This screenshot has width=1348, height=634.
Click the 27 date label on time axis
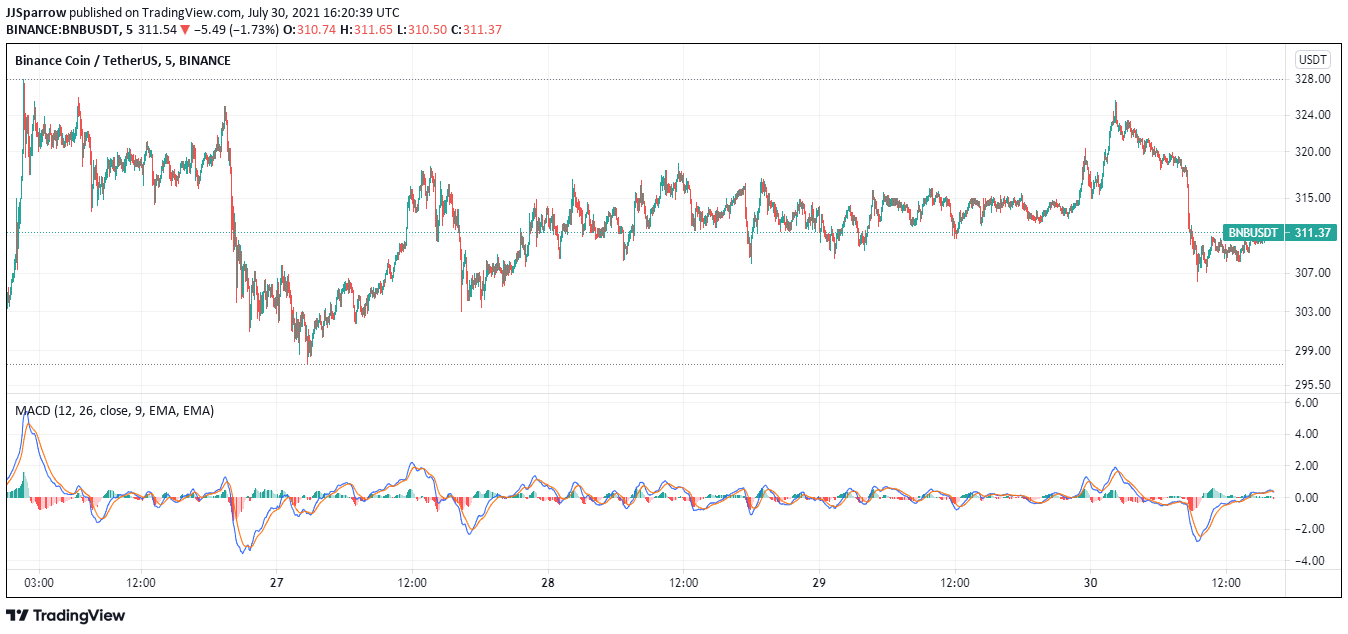[277, 583]
